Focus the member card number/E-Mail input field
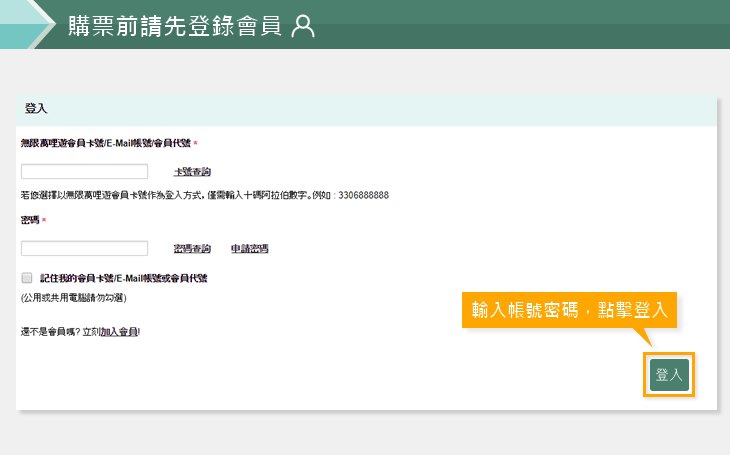Image resolution: width=730 pixels, height=455 pixels. coord(84,171)
